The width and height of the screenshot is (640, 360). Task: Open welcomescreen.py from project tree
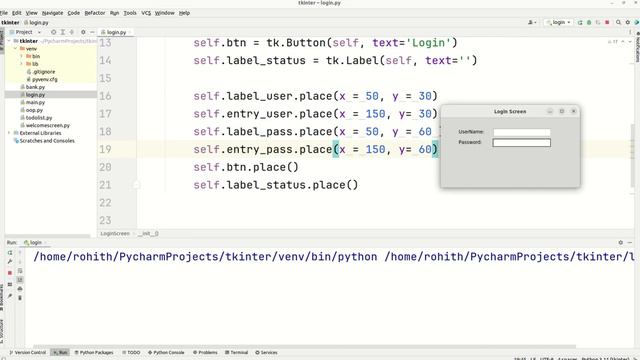pyautogui.click(x=45, y=125)
